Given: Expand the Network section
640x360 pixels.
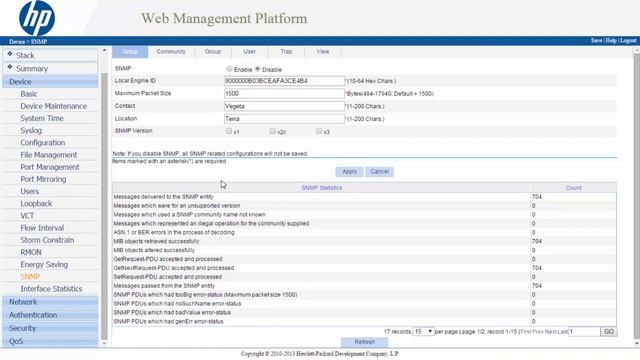Looking at the screenshot, I should [50, 302].
